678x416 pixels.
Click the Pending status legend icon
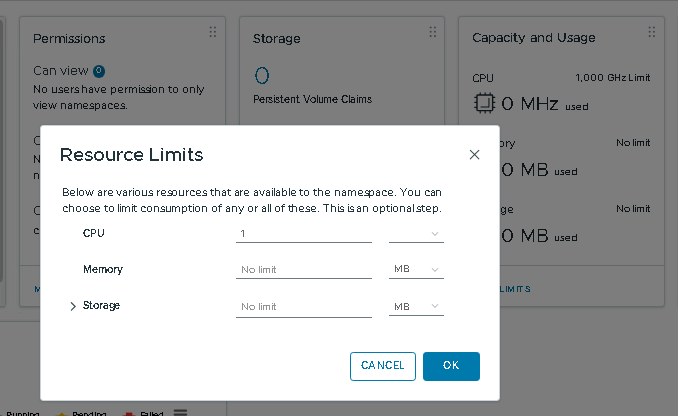pos(61,414)
